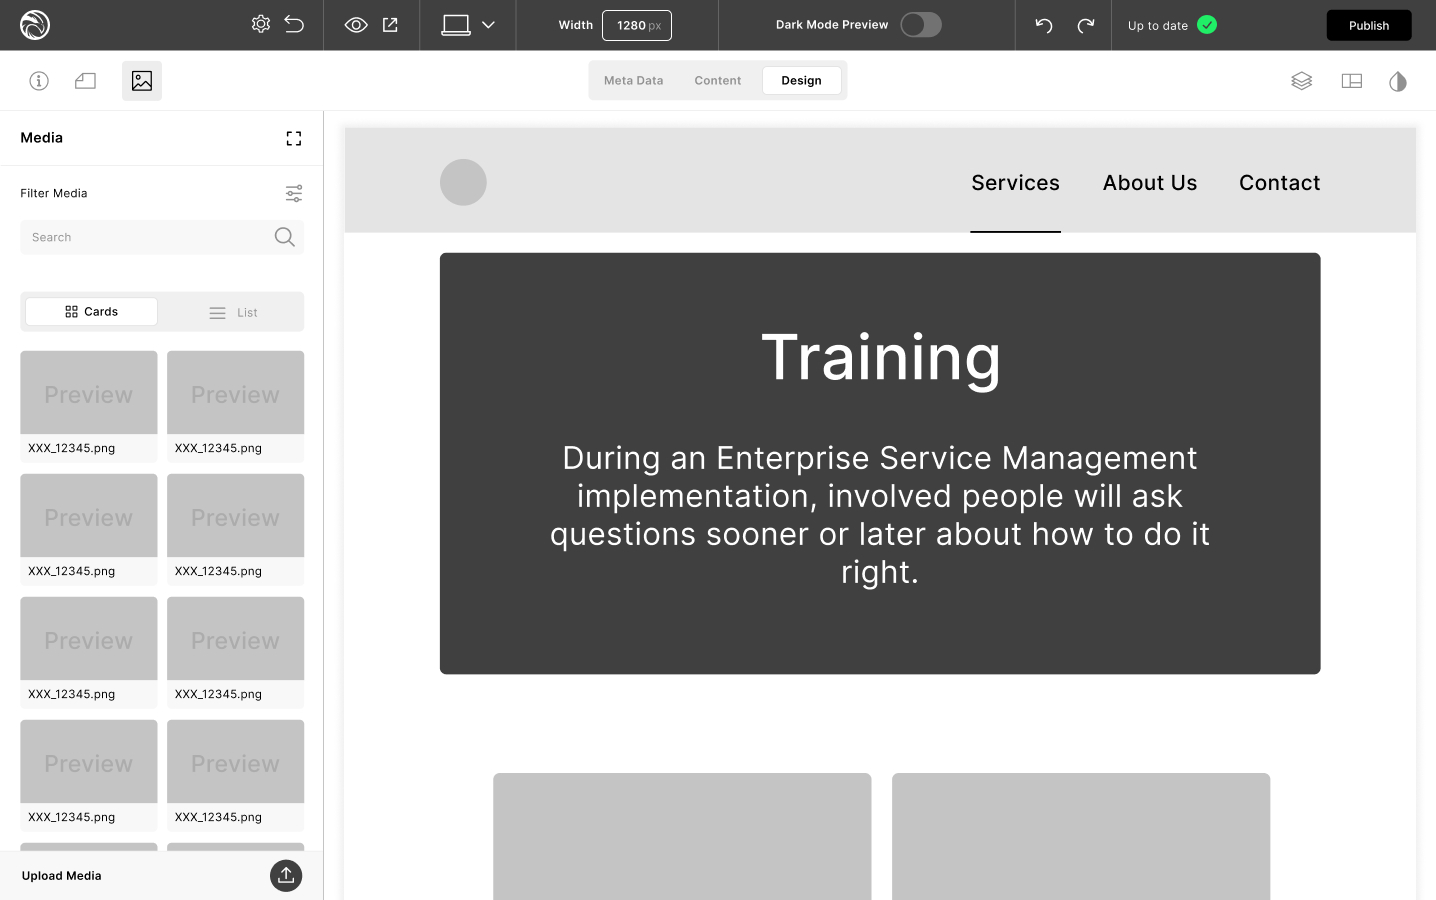Switch to the Content tab
The width and height of the screenshot is (1436, 900).
[717, 80]
